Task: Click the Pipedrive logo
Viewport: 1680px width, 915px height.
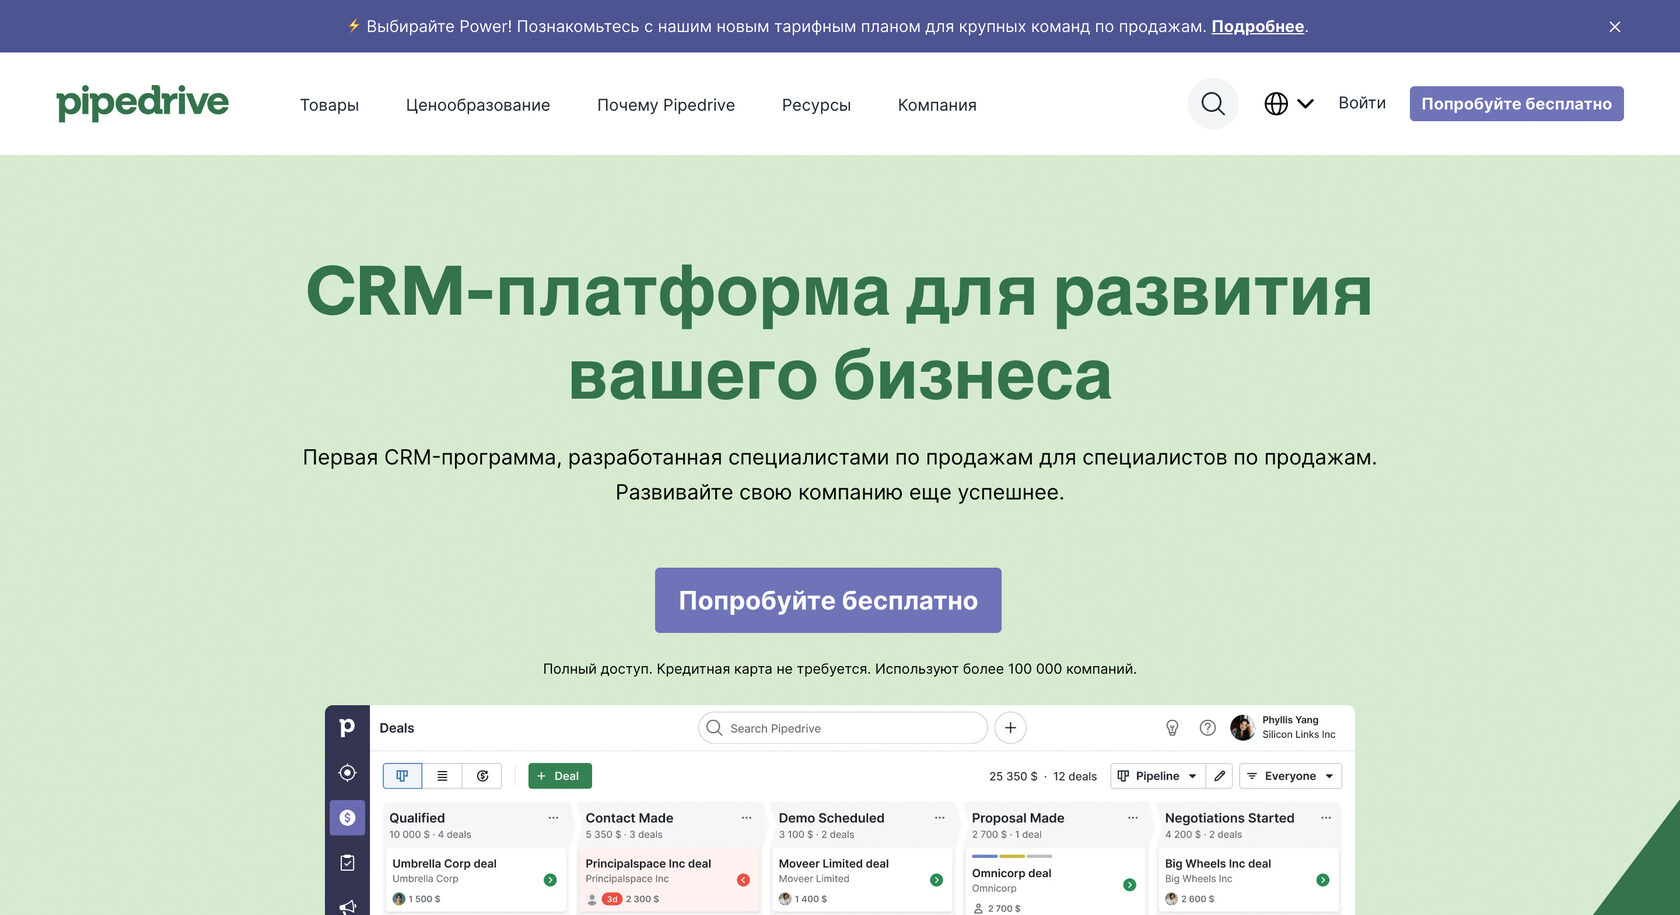Action: click(x=142, y=103)
